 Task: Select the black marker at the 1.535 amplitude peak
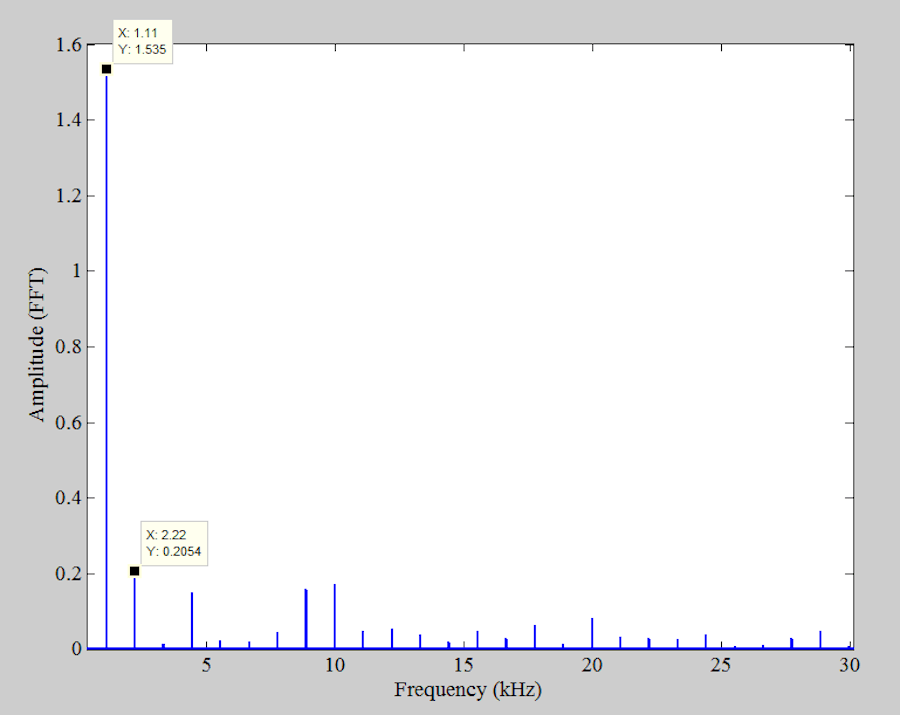(106, 67)
